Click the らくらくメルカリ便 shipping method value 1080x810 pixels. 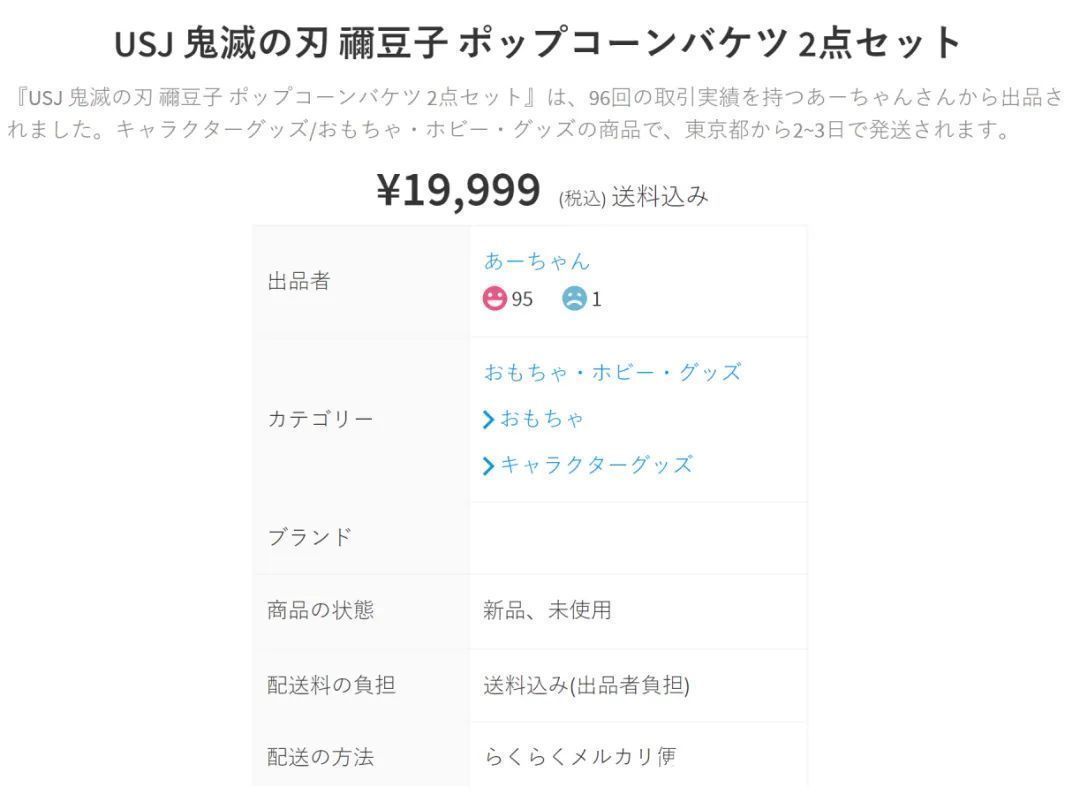pyautogui.click(x=580, y=757)
